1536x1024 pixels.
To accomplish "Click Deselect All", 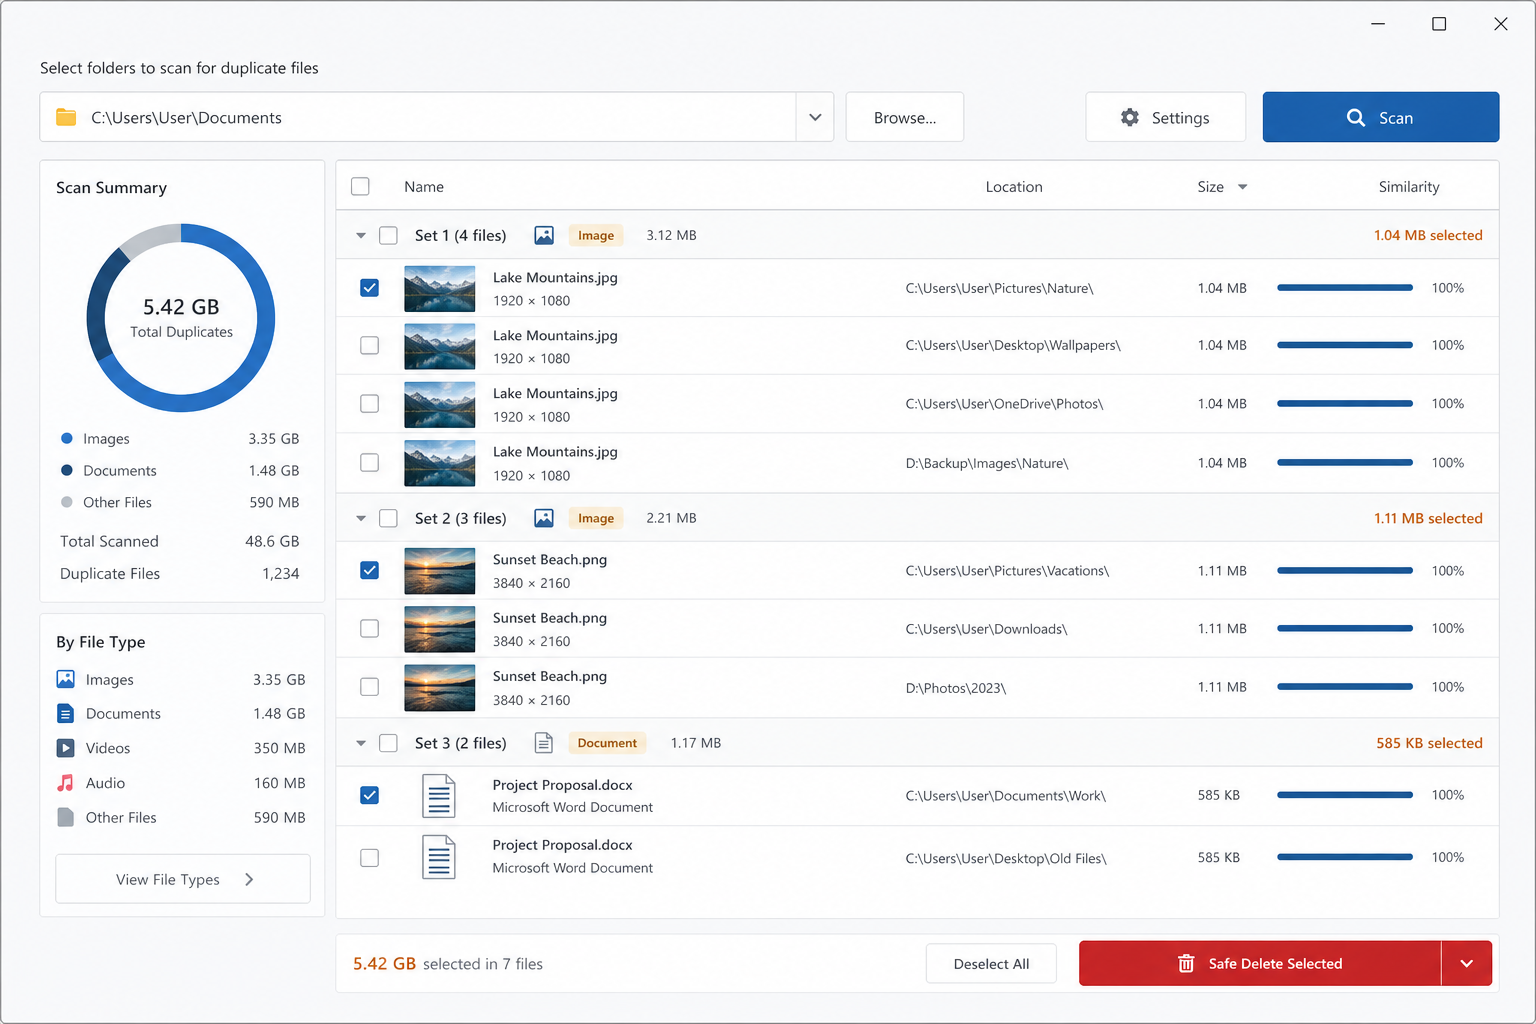I will (x=991, y=964).
